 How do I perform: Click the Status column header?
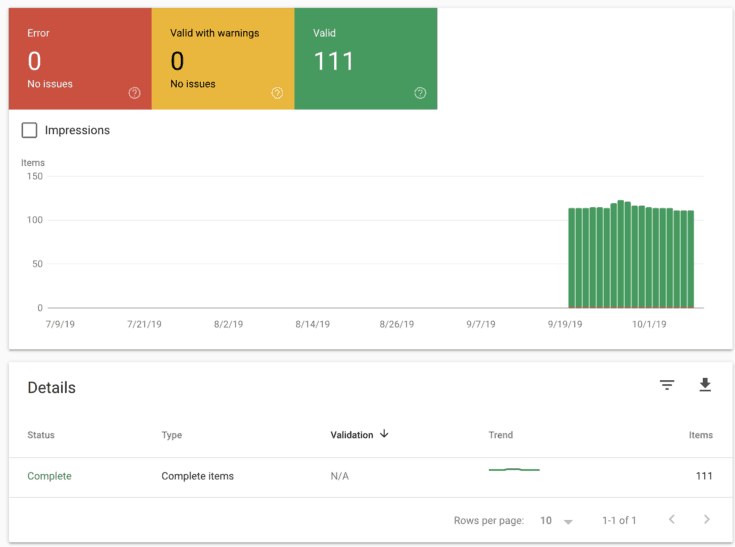41,435
